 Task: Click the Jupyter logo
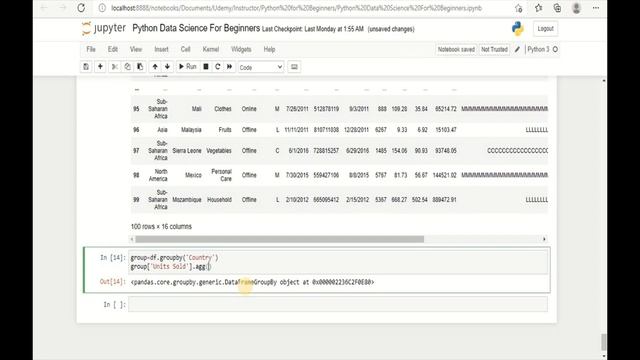tap(104, 29)
